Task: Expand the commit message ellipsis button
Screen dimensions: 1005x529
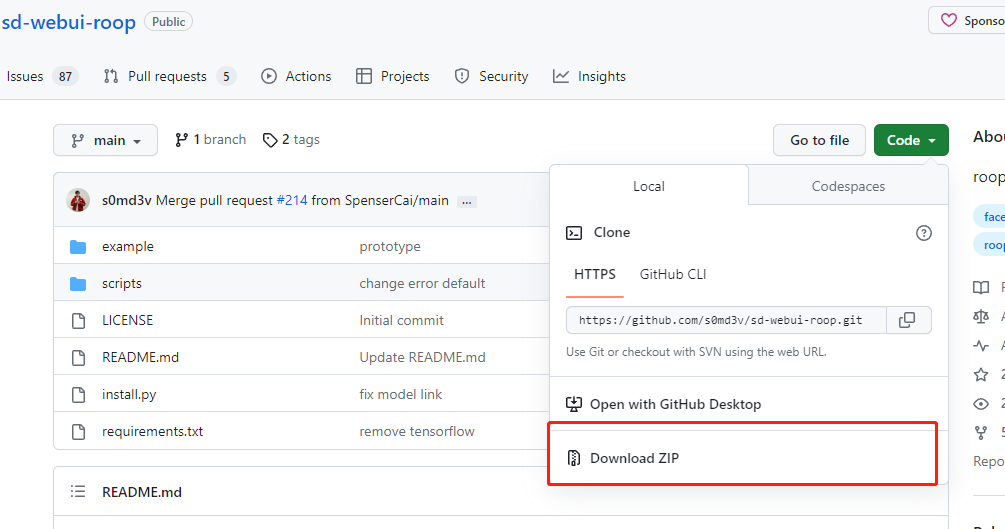Action: [x=467, y=201]
